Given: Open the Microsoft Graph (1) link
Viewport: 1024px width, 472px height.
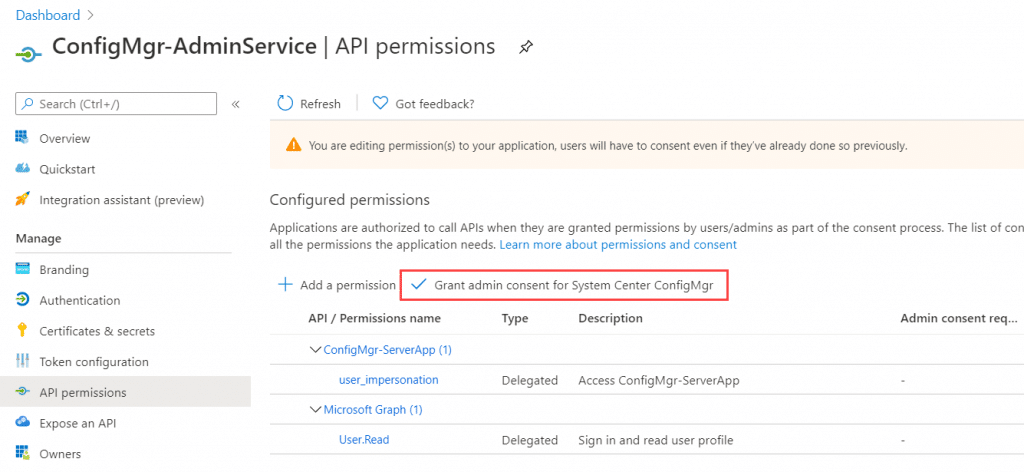Looking at the screenshot, I should (x=373, y=410).
